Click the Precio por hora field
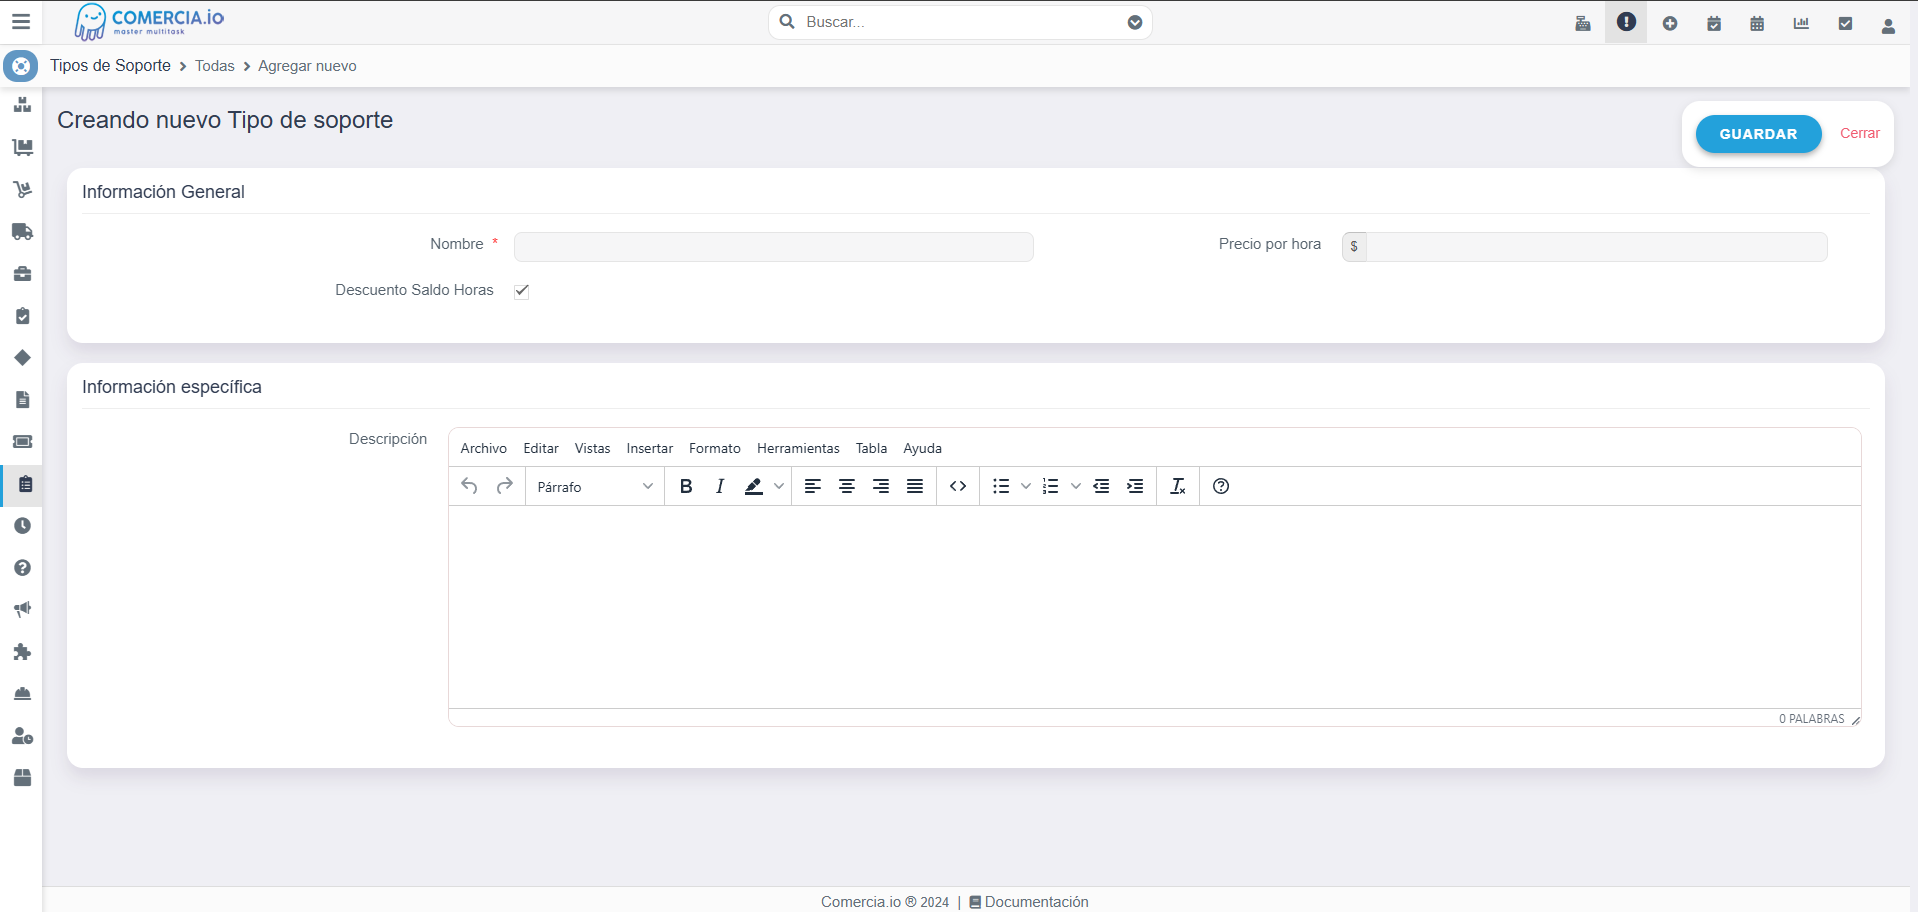The image size is (1918, 912). coord(1596,247)
